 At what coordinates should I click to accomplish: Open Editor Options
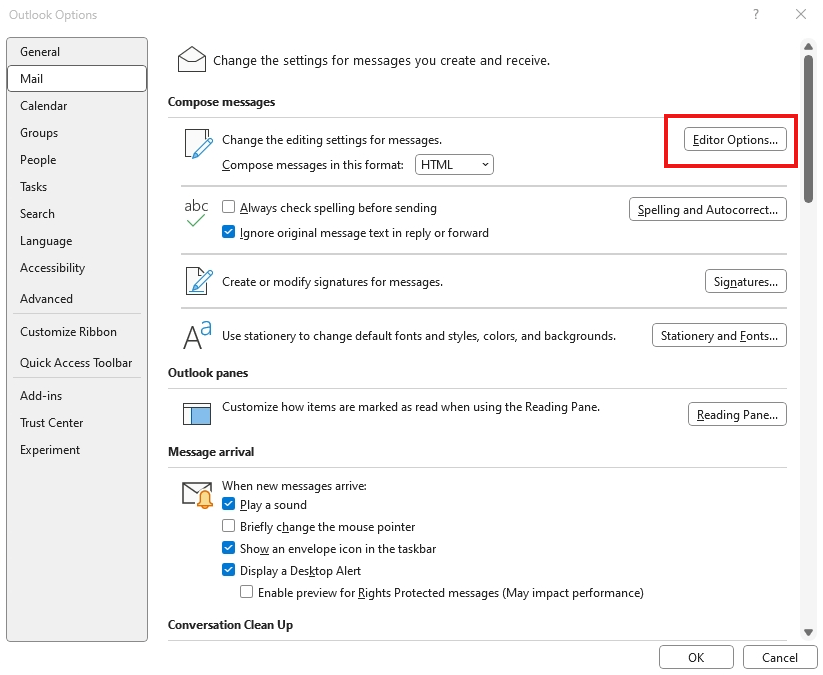[735, 140]
